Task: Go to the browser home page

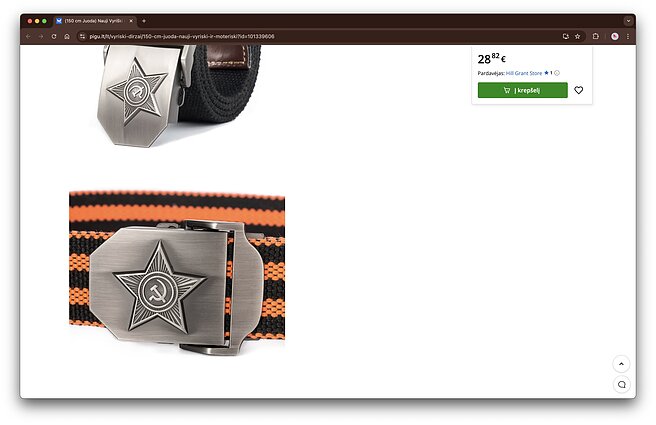Action: [x=67, y=36]
